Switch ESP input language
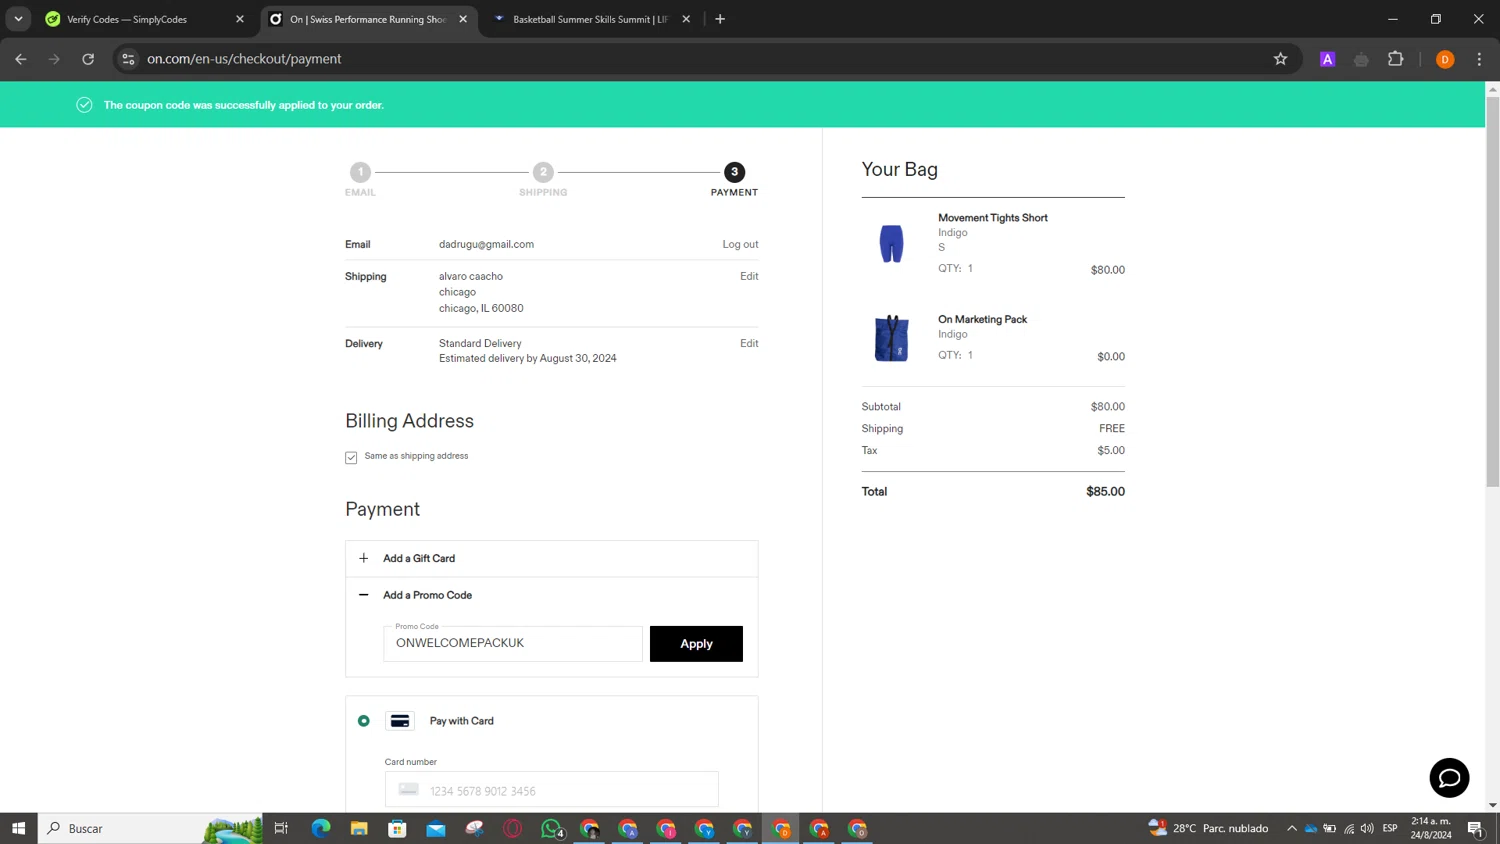This screenshot has width=1500, height=844. [1390, 828]
